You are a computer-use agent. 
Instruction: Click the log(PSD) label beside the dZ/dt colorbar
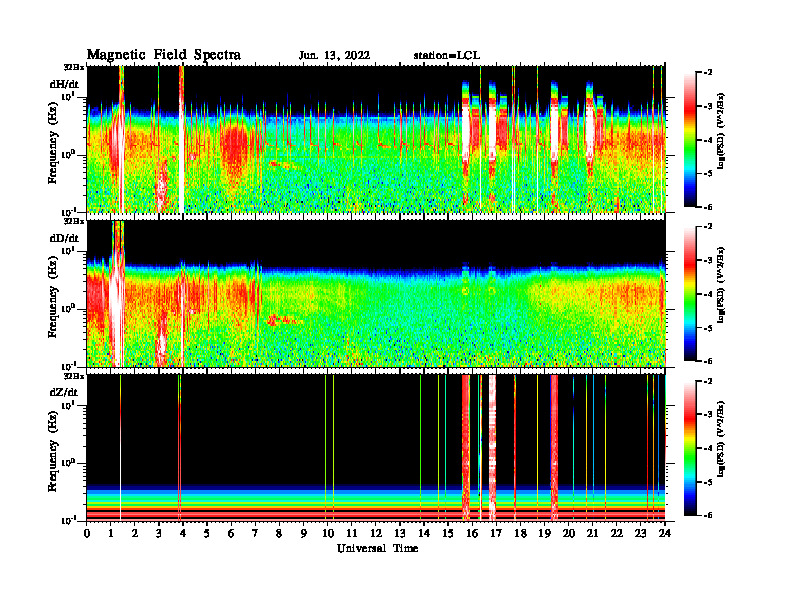pyautogui.click(x=721, y=439)
